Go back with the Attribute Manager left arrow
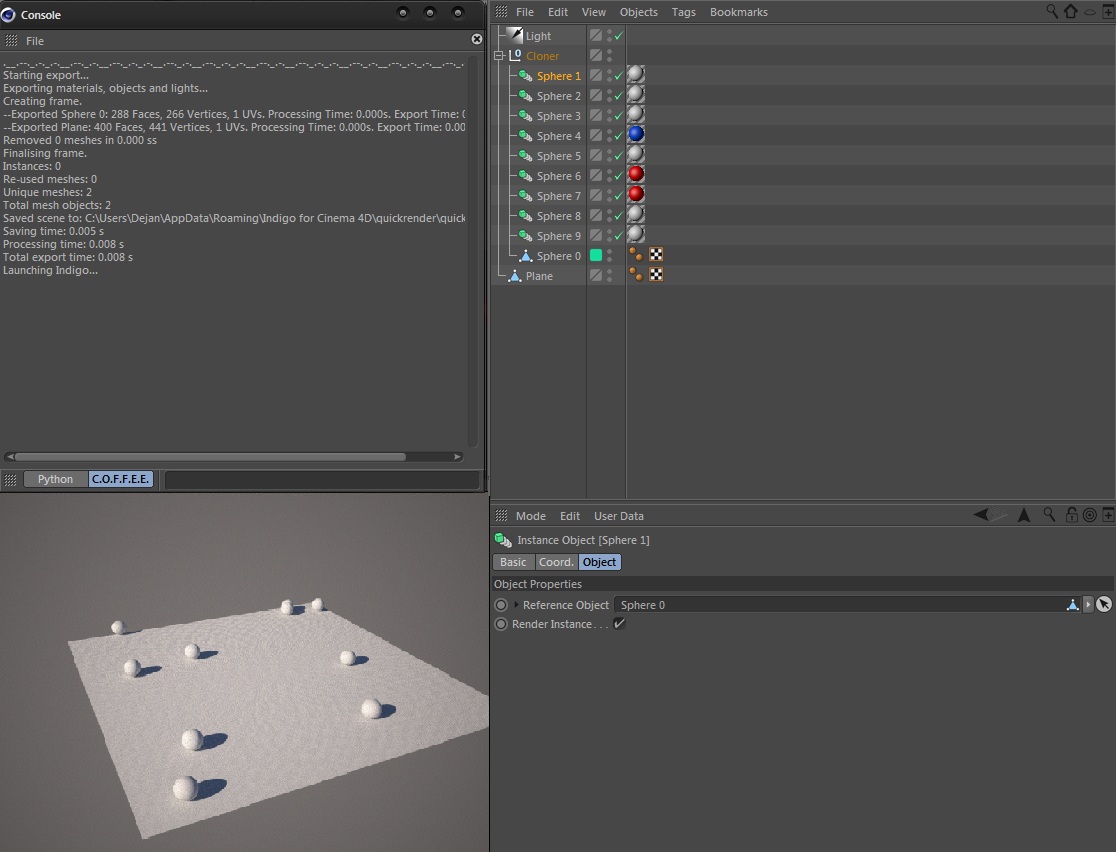This screenshot has height=852, width=1116. pos(981,515)
